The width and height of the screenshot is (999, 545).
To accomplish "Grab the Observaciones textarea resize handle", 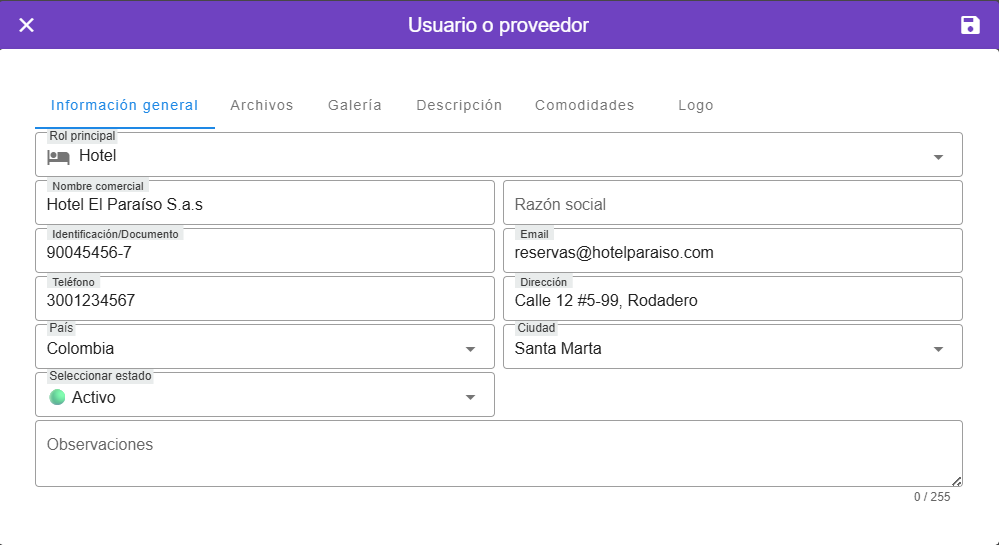I will (957, 481).
